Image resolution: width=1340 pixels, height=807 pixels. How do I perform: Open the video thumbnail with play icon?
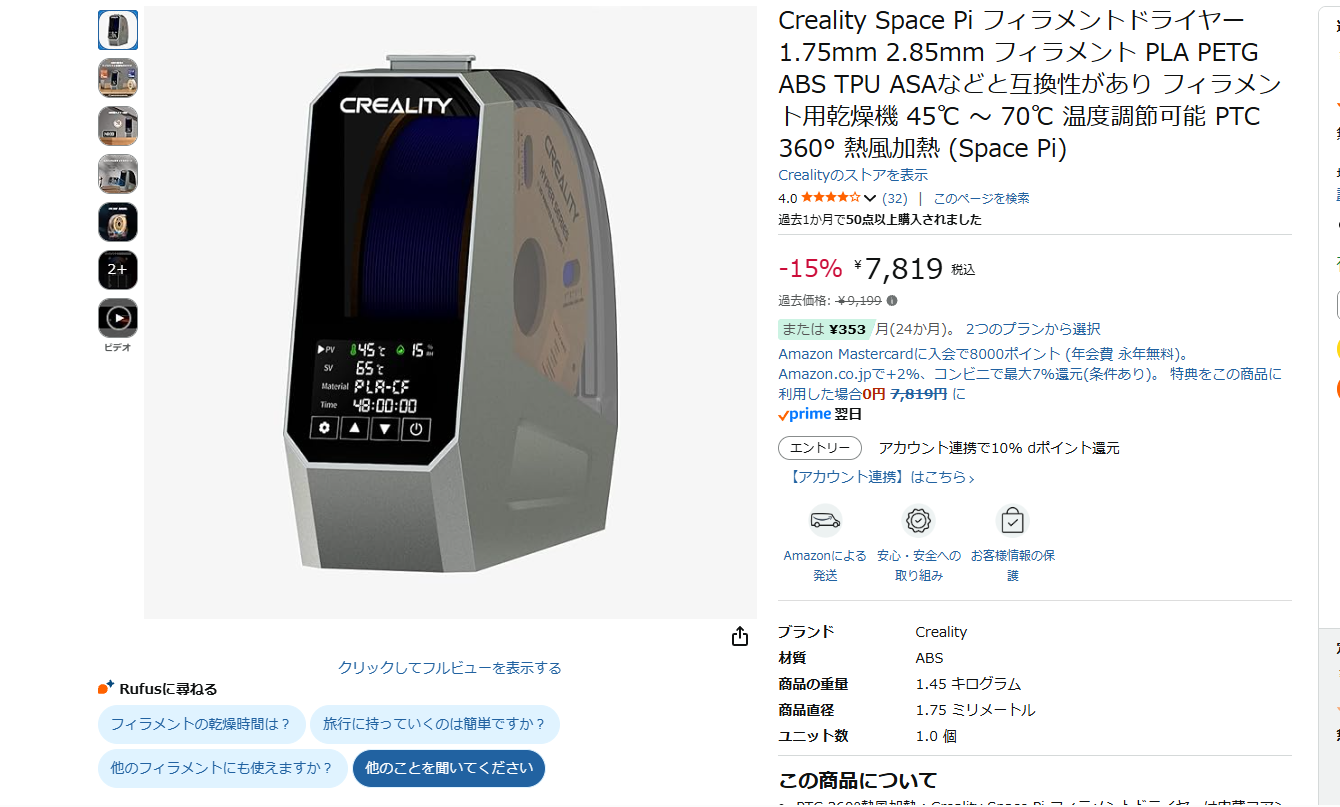(118, 318)
